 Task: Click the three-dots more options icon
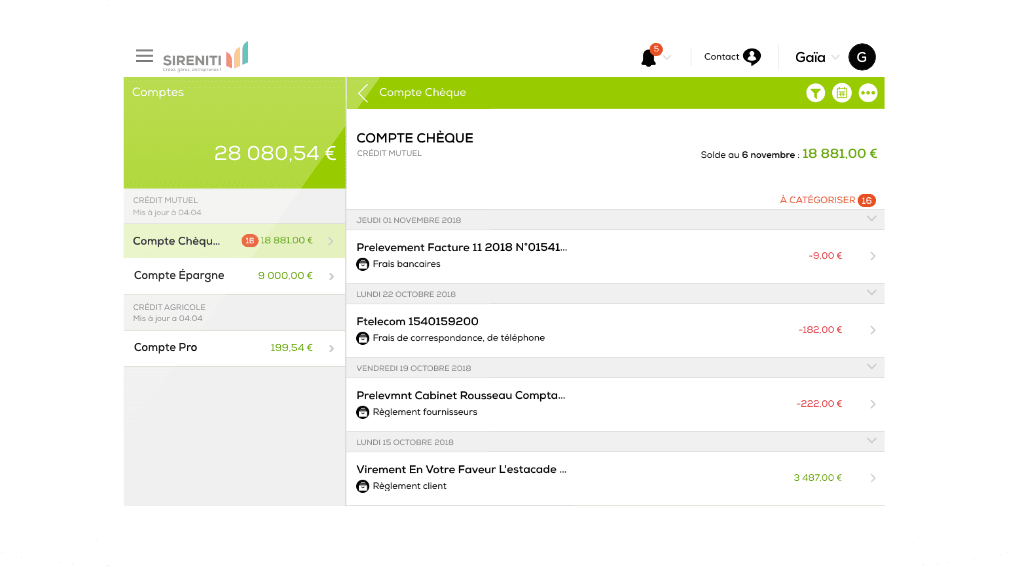tap(867, 93)
